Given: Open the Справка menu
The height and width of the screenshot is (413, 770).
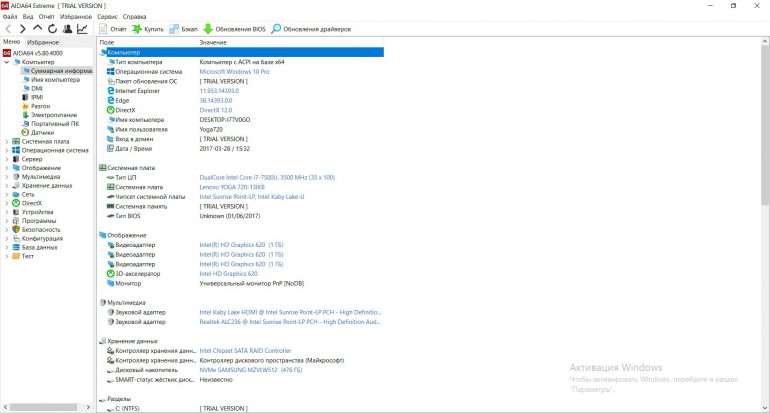Looking at the screenshot, I should 135,16.
